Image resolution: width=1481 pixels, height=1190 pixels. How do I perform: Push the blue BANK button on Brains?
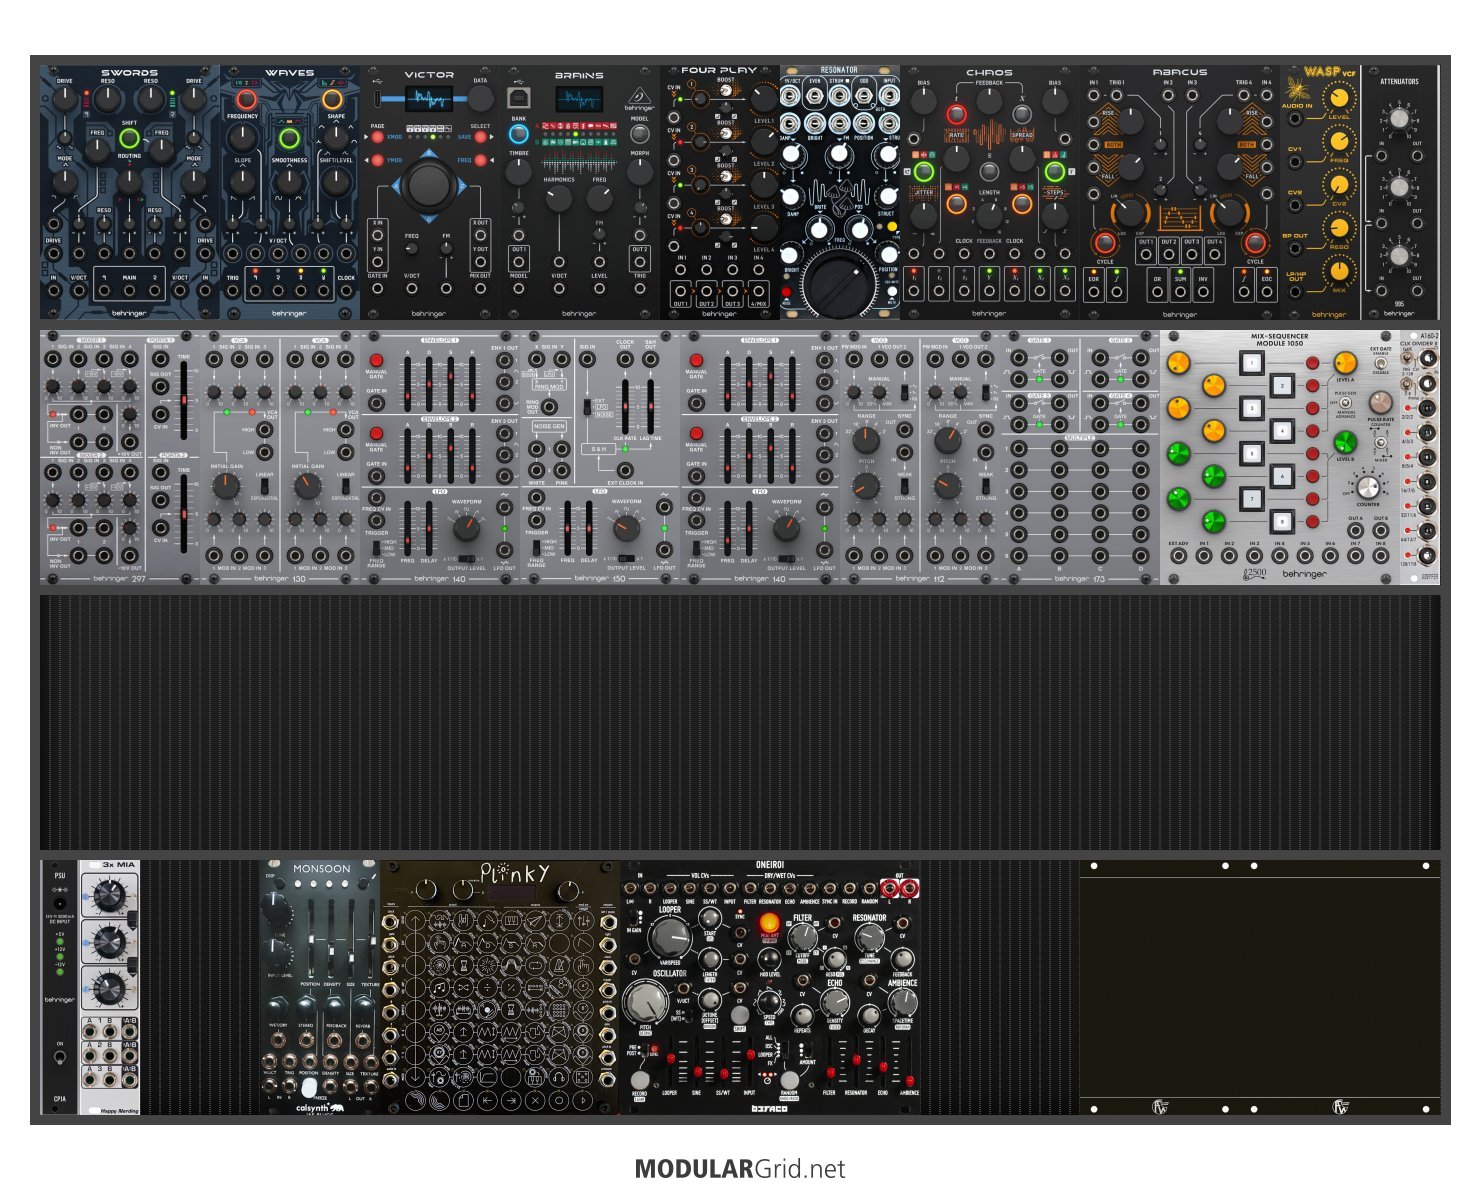point(519,134)
